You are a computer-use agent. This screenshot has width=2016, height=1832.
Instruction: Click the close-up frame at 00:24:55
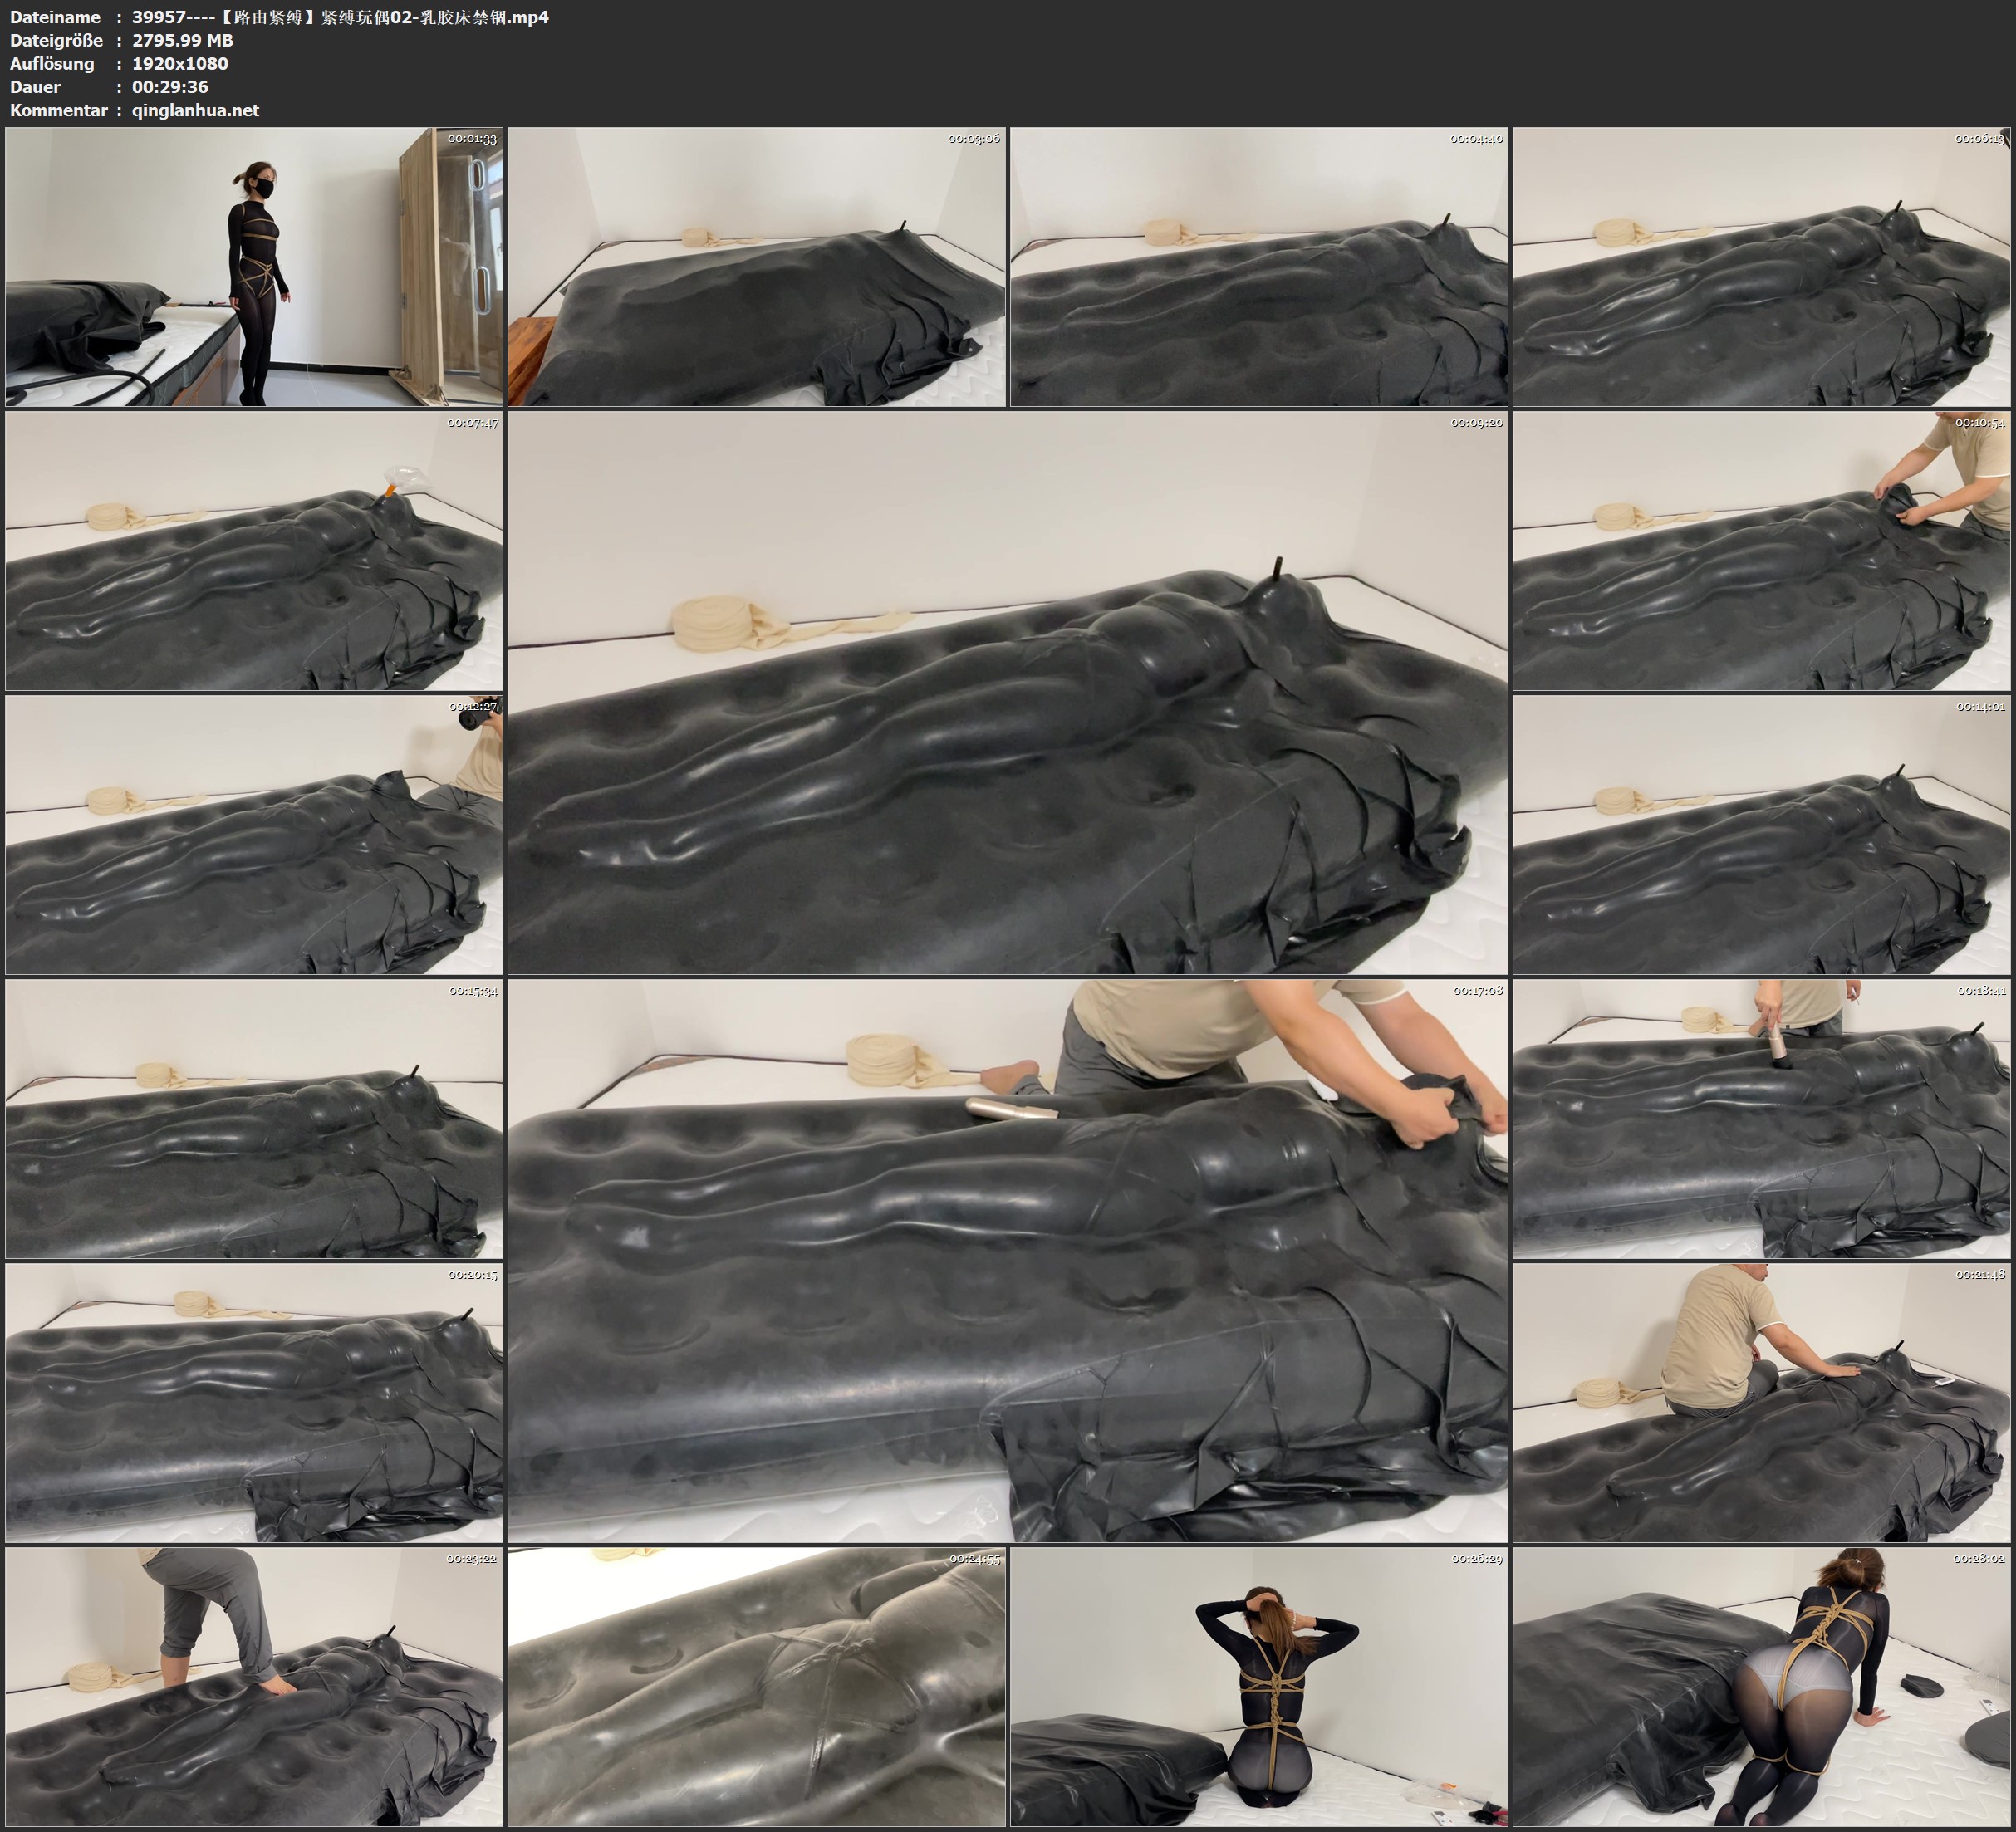pos(756,1686)
